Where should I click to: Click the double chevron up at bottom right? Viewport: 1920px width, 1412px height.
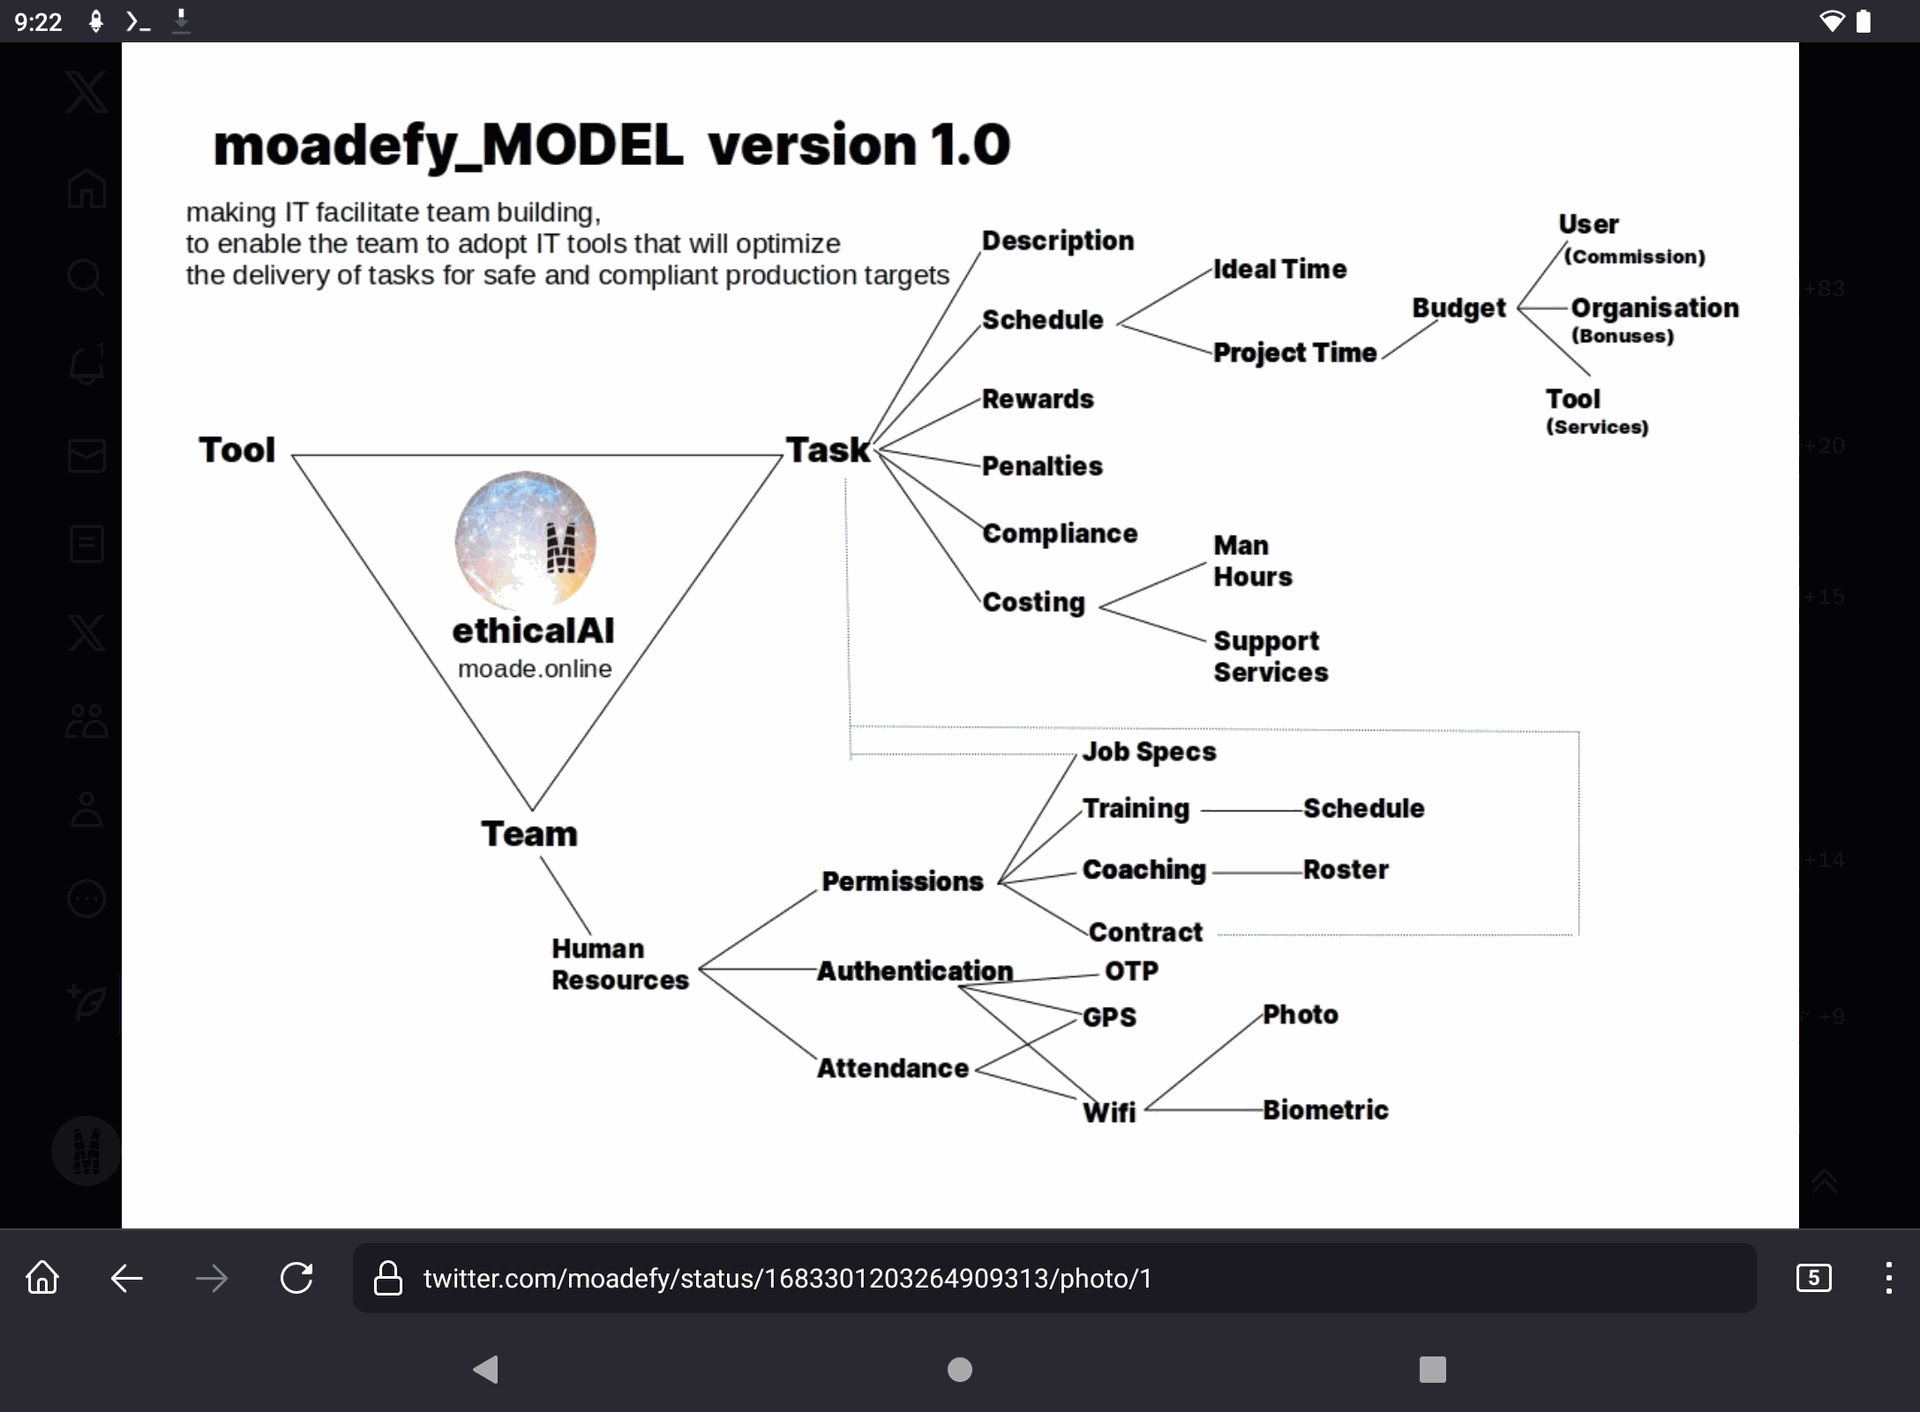point(1824,1182)
